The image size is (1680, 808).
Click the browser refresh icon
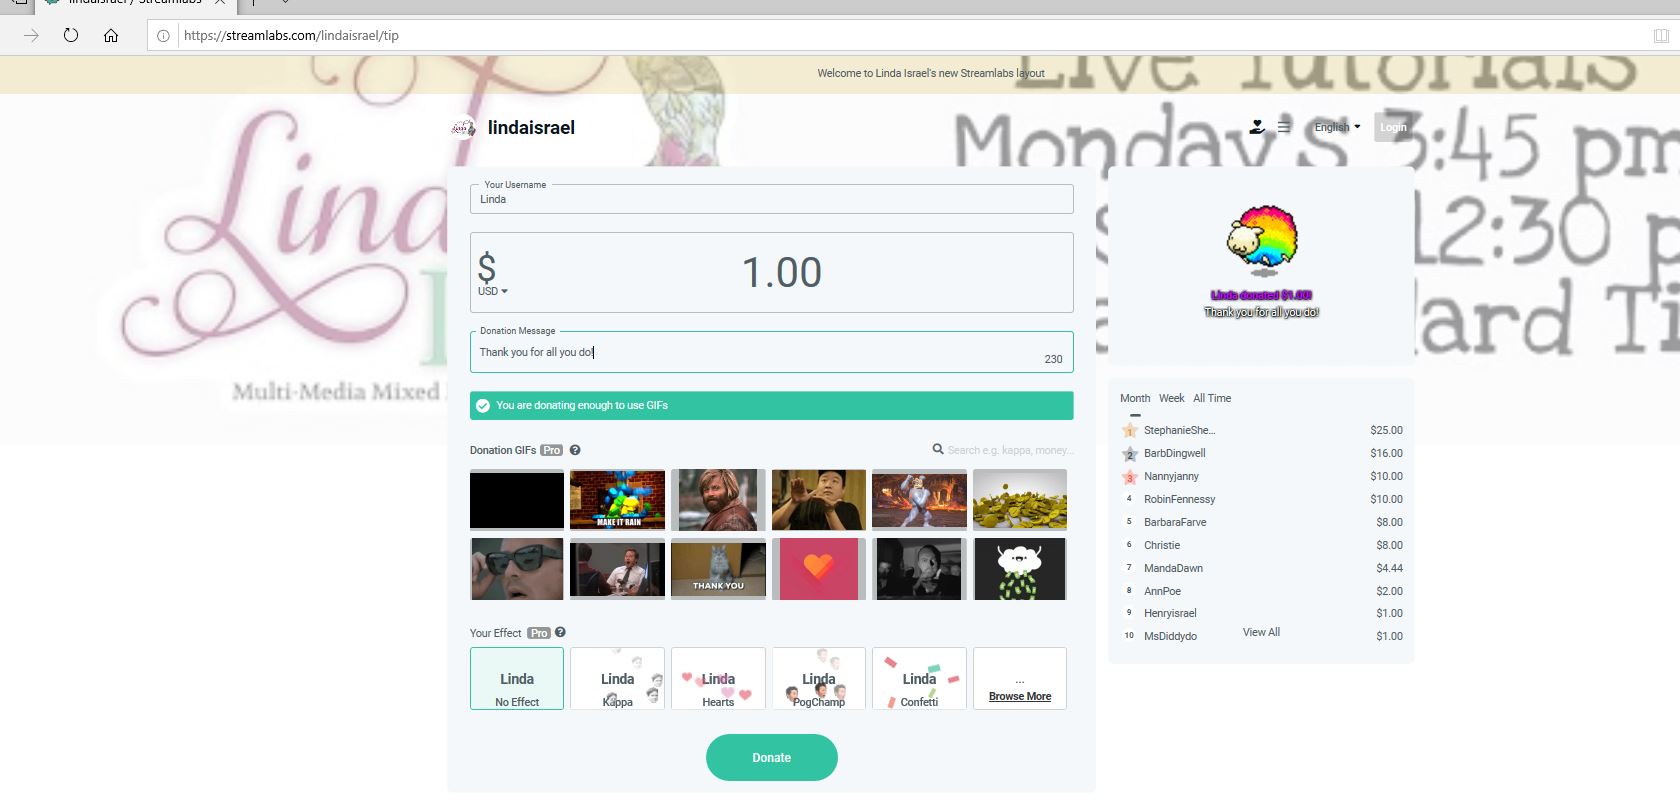click(70, 35)
